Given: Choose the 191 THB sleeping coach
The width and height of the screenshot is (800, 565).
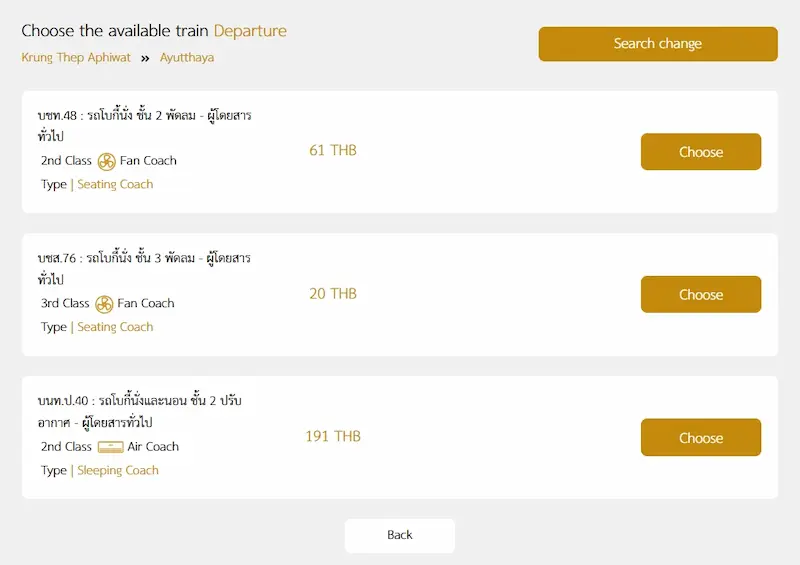Looking at the screenshot, I should (700, 438).
